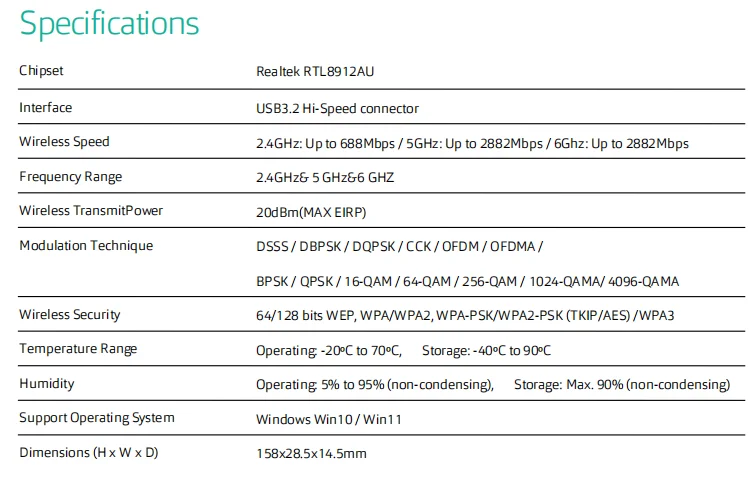Image resolution: width=749 pixels, height=487 pixels.
Task: Click the Wireless Security label
Action: pyautogui.click(x=70, y=315)
